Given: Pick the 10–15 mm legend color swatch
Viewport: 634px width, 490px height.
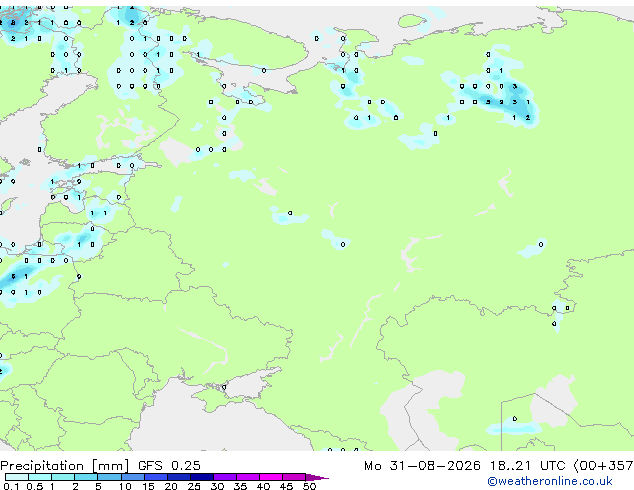Looking at the screenshot, I should coord(132,477).
